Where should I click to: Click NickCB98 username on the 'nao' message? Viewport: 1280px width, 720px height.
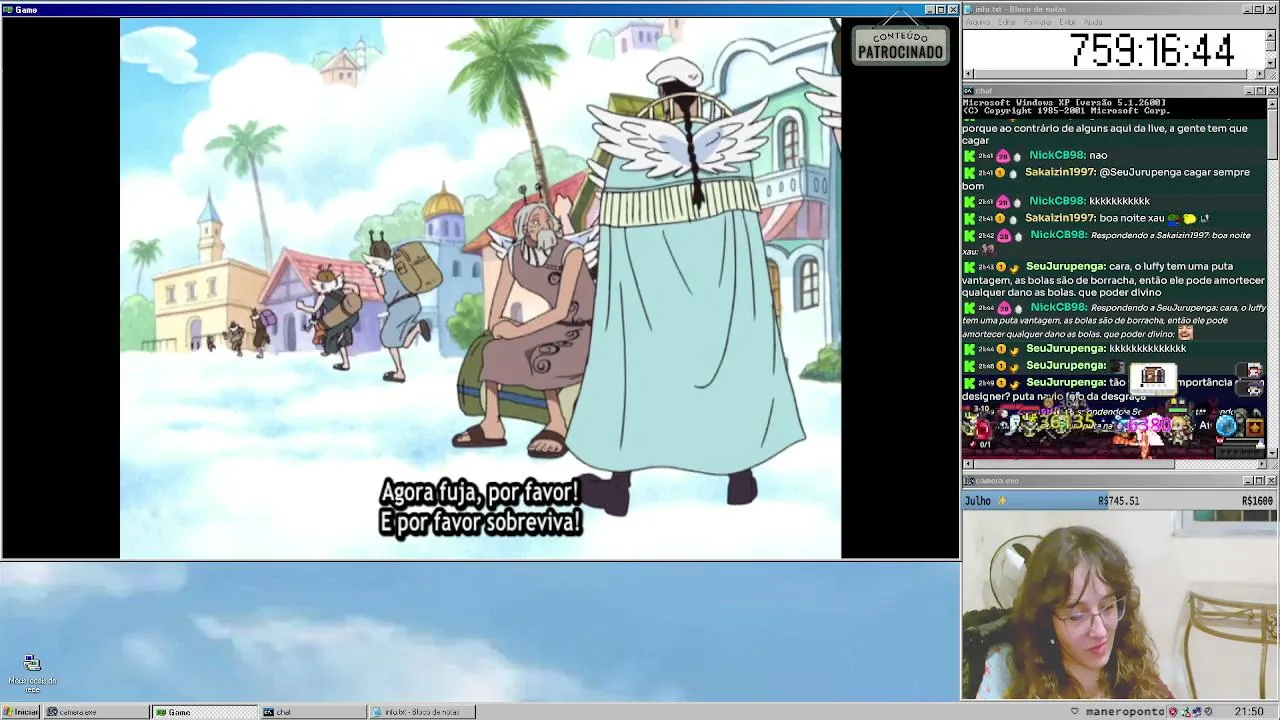coord(1057,155)
